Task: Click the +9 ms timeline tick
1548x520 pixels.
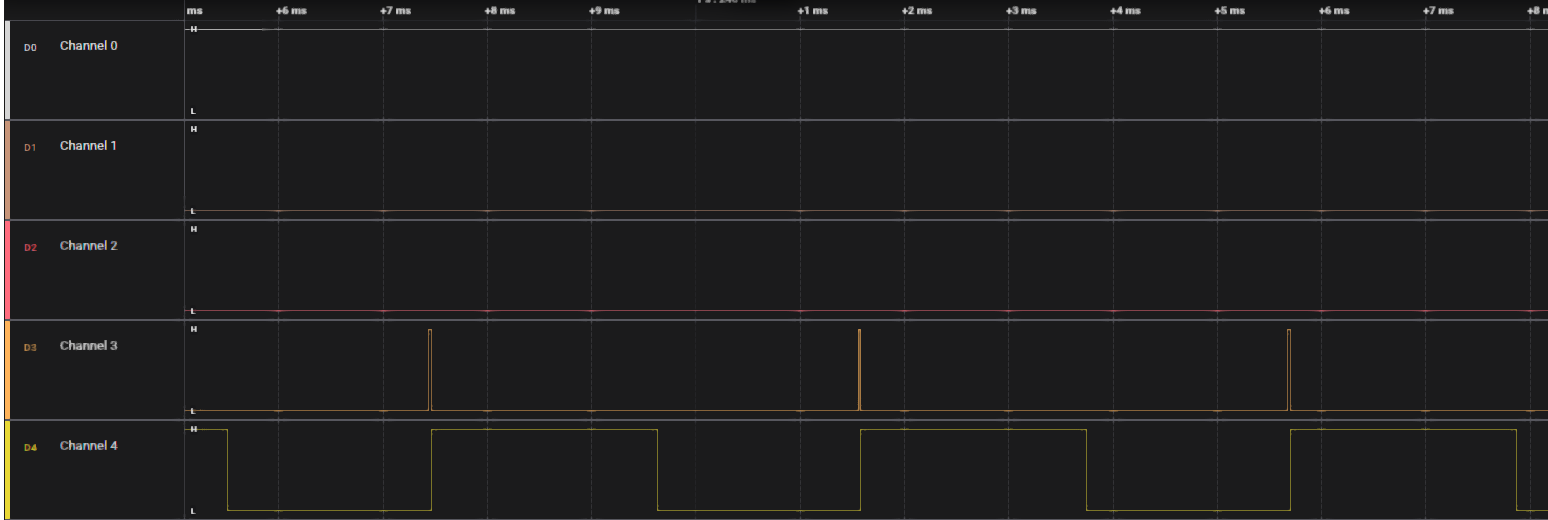Action: coord(603,11)
